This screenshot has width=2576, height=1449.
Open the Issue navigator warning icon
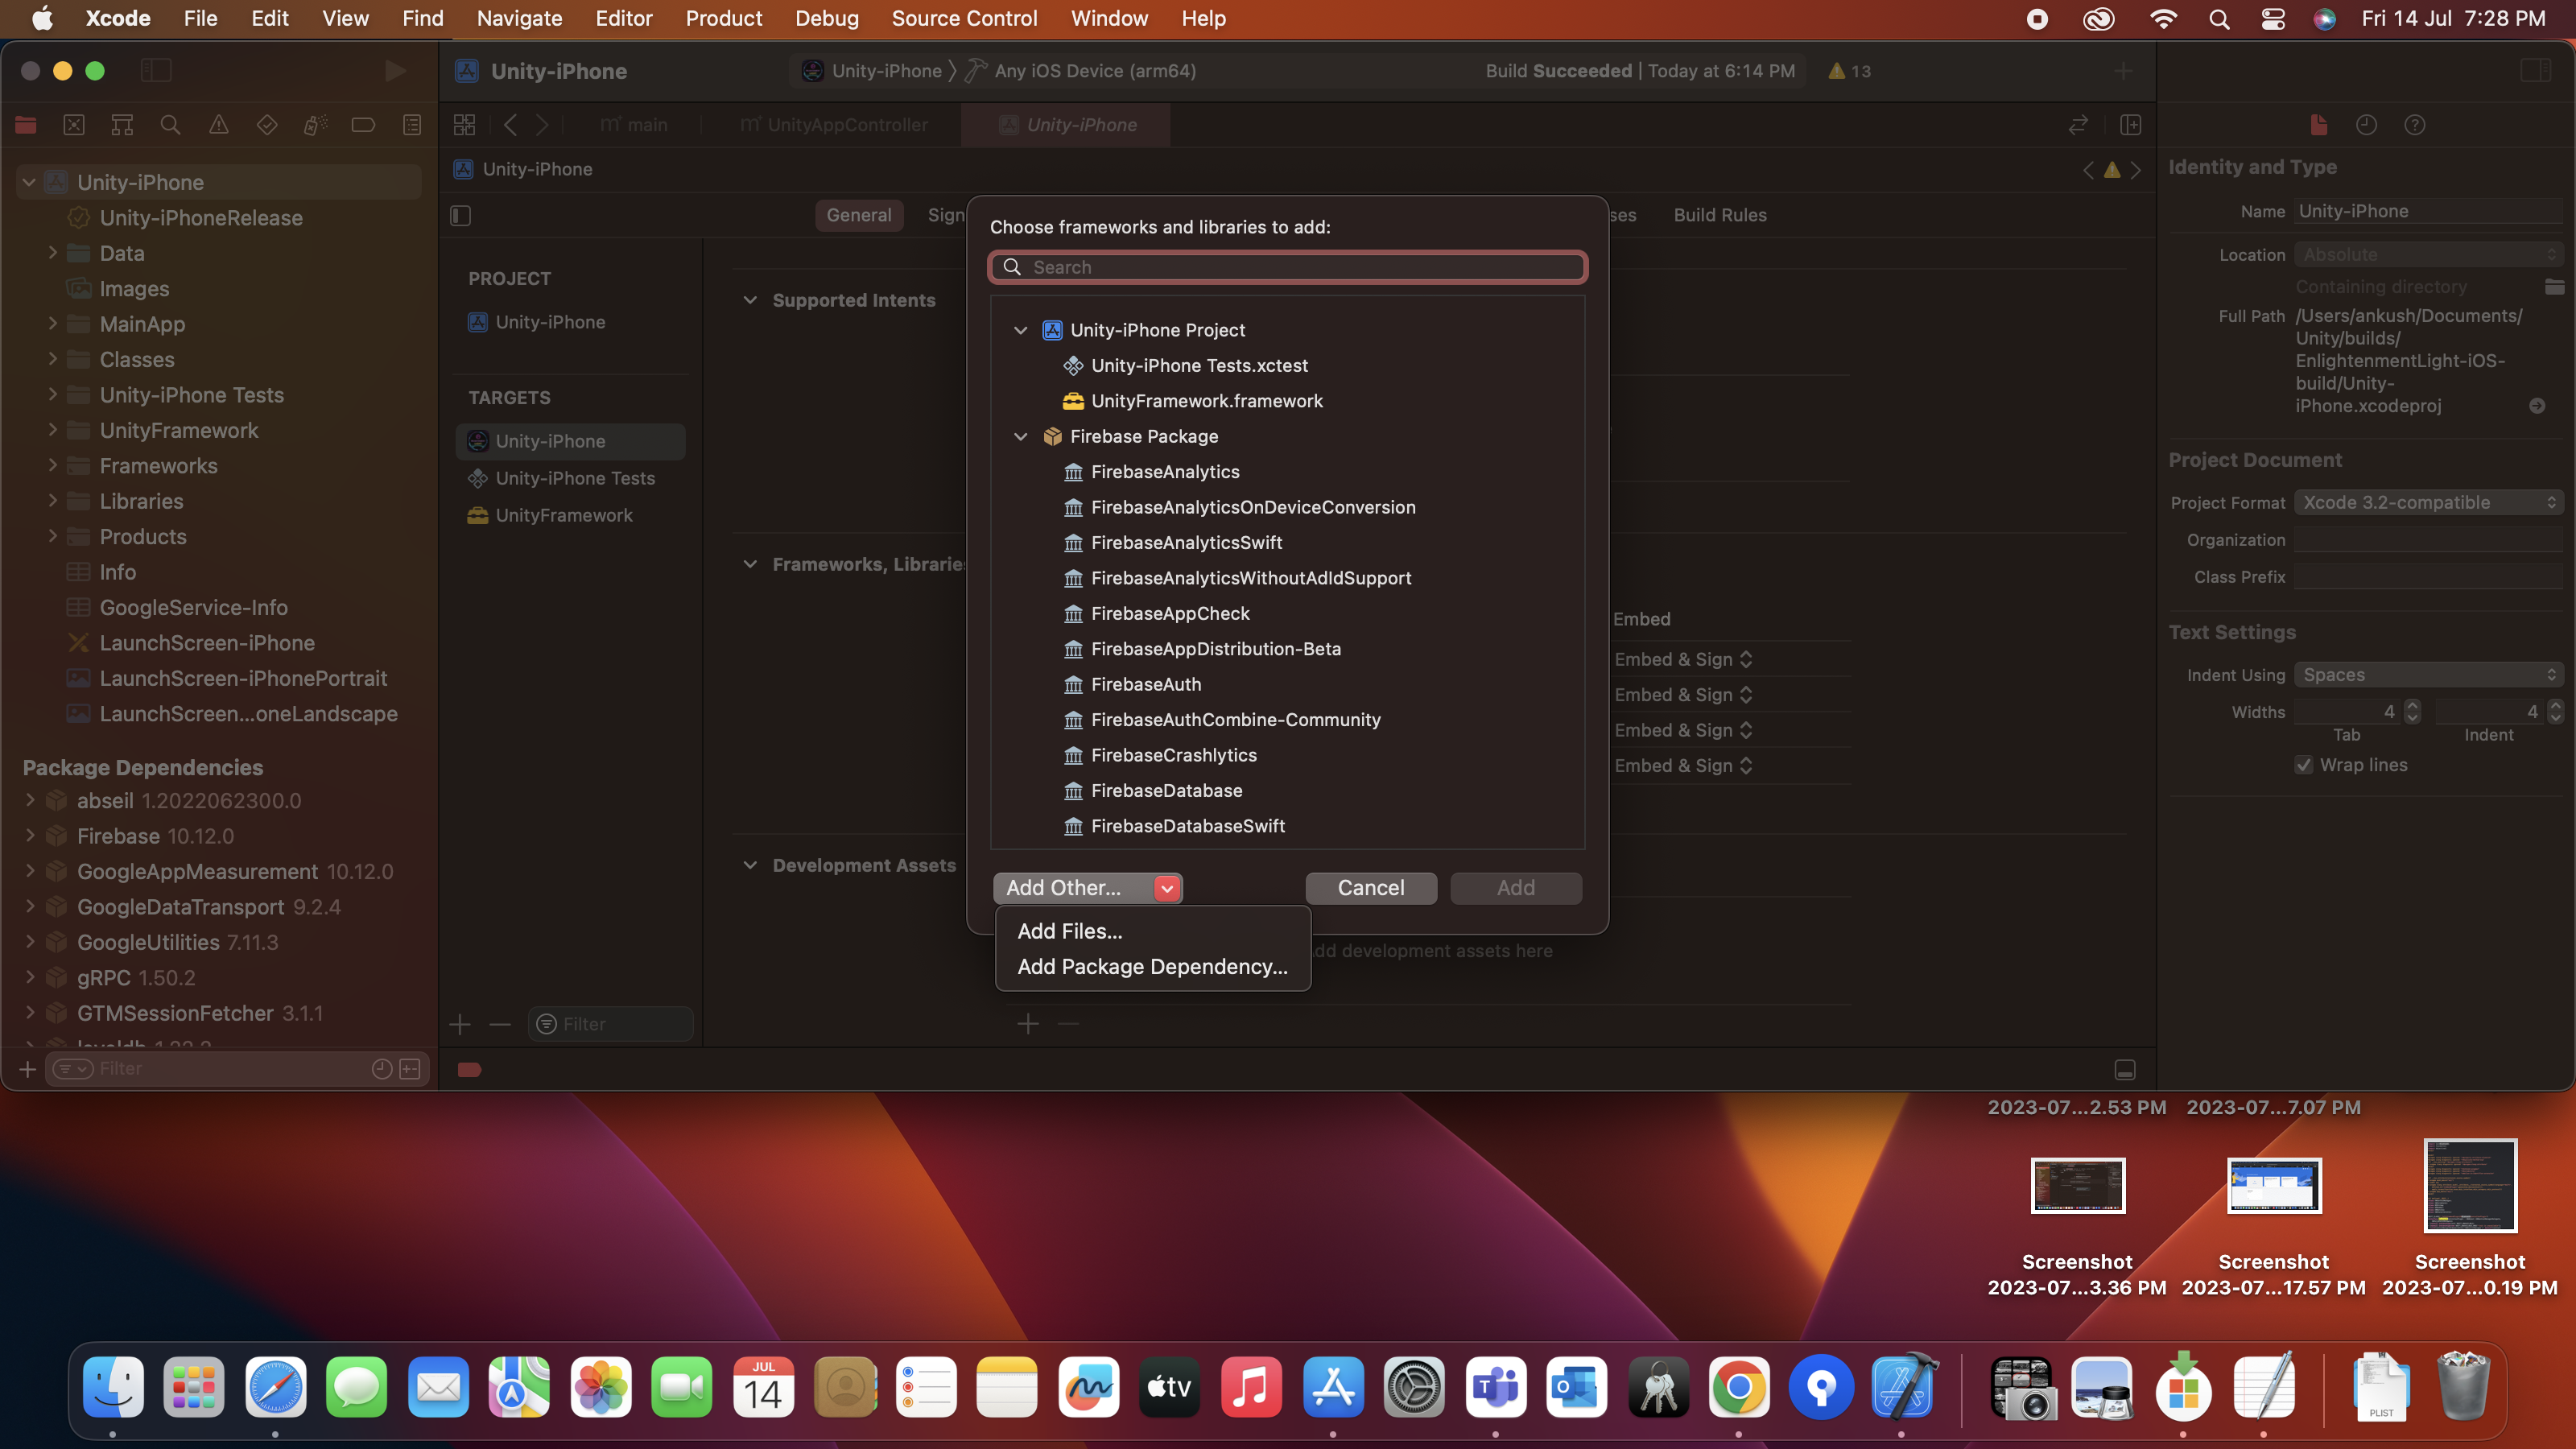[x=218, y=125]
